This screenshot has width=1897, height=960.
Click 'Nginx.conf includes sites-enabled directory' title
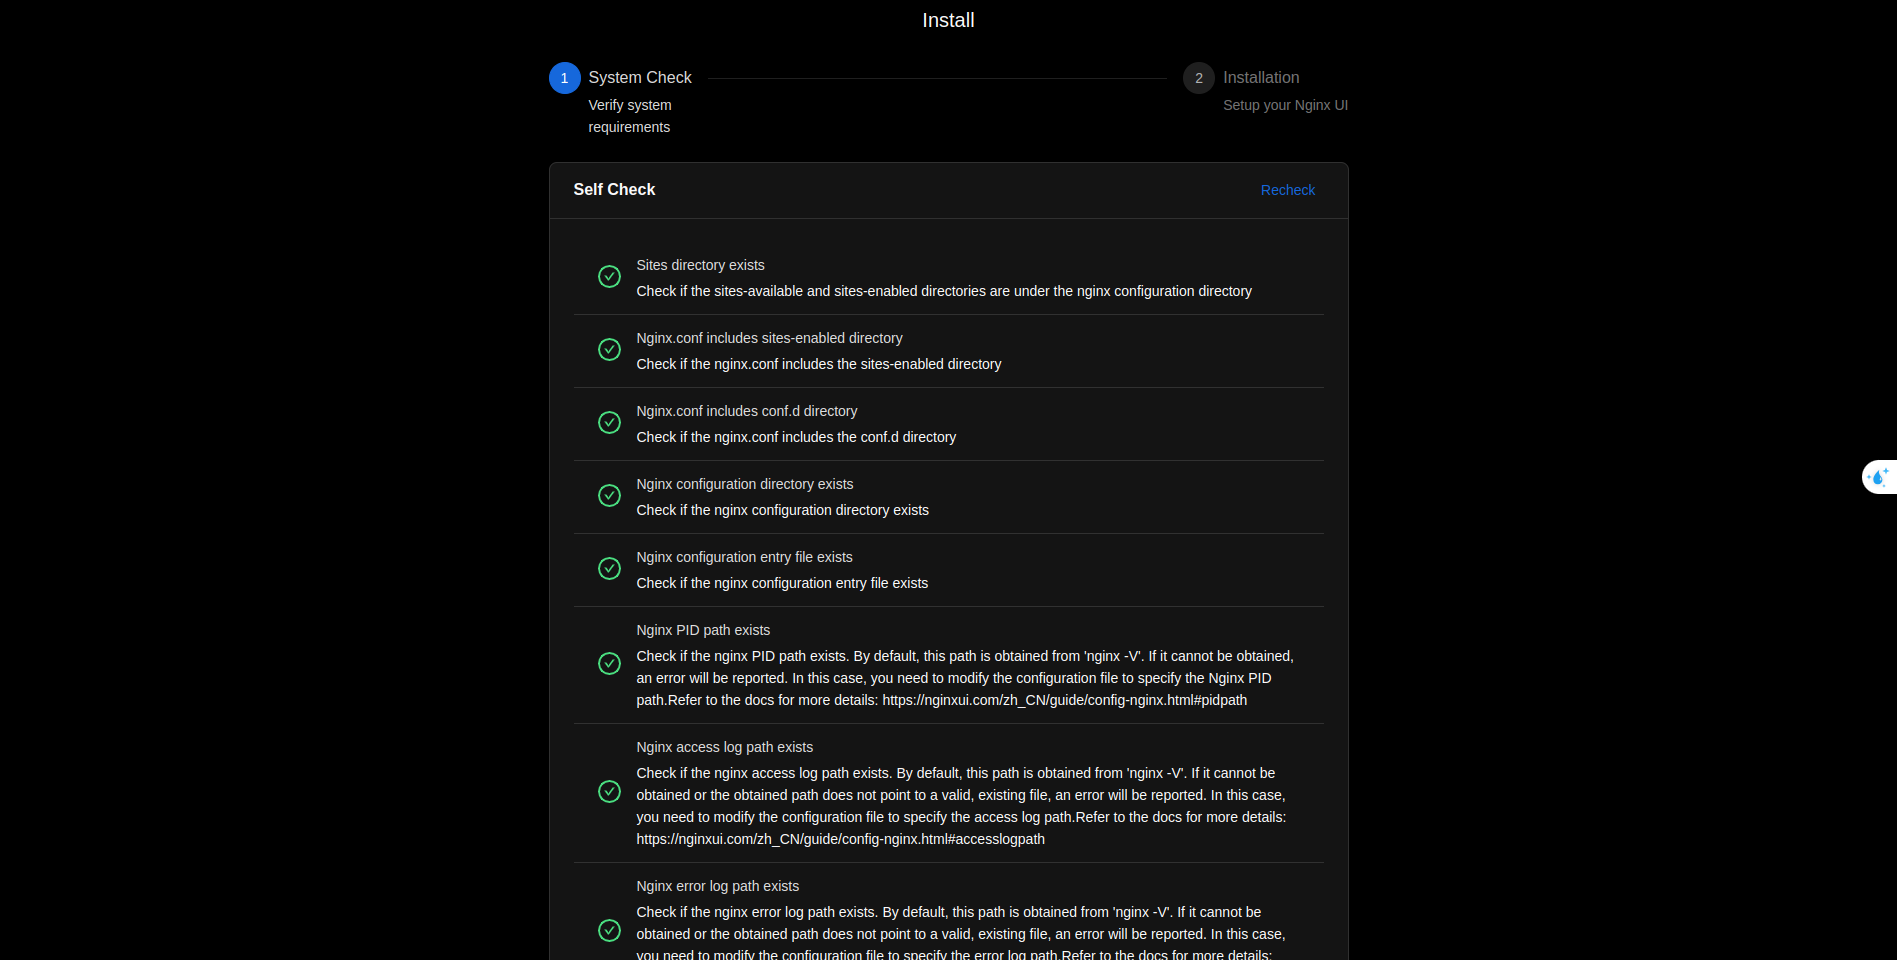769,338
